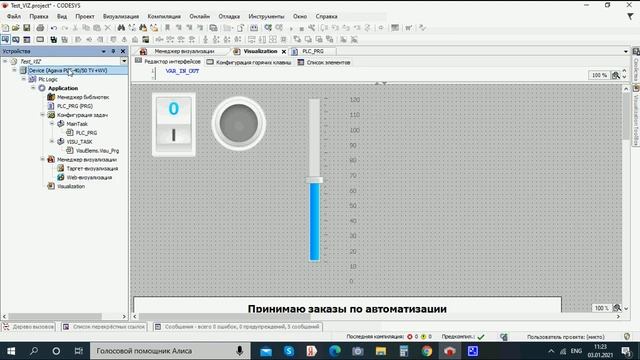Select the Таргет-визуализация tree item
This screenshot has width=640, height=360.
[x=92, y=169]
